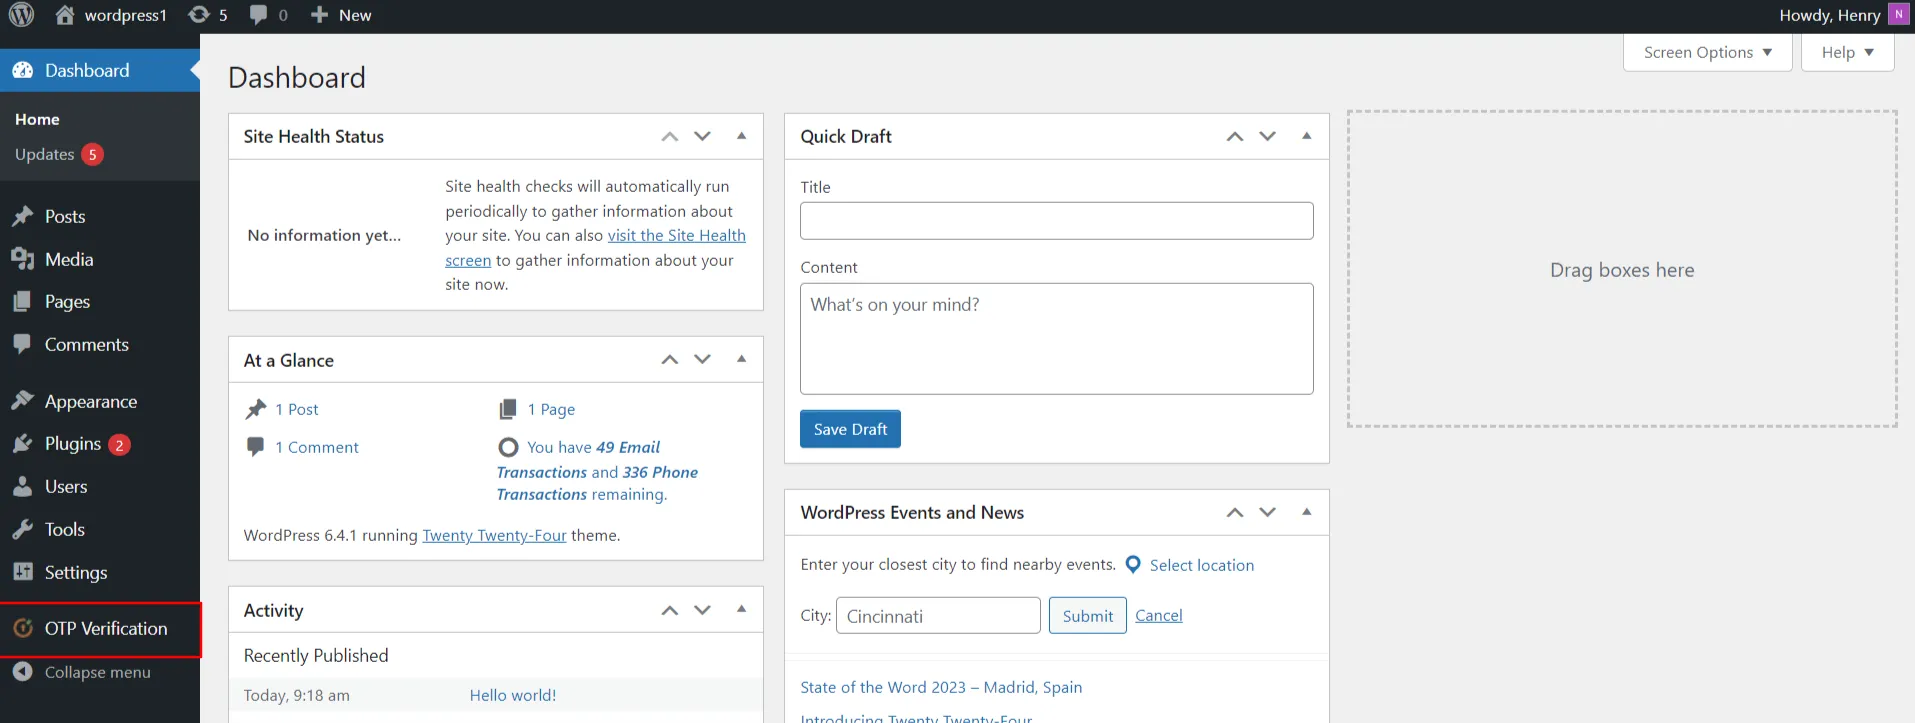Click the Appearance paintbrush icon in sidebar
This screenshot has width=1915, height=723.
(x=22, y=401)
